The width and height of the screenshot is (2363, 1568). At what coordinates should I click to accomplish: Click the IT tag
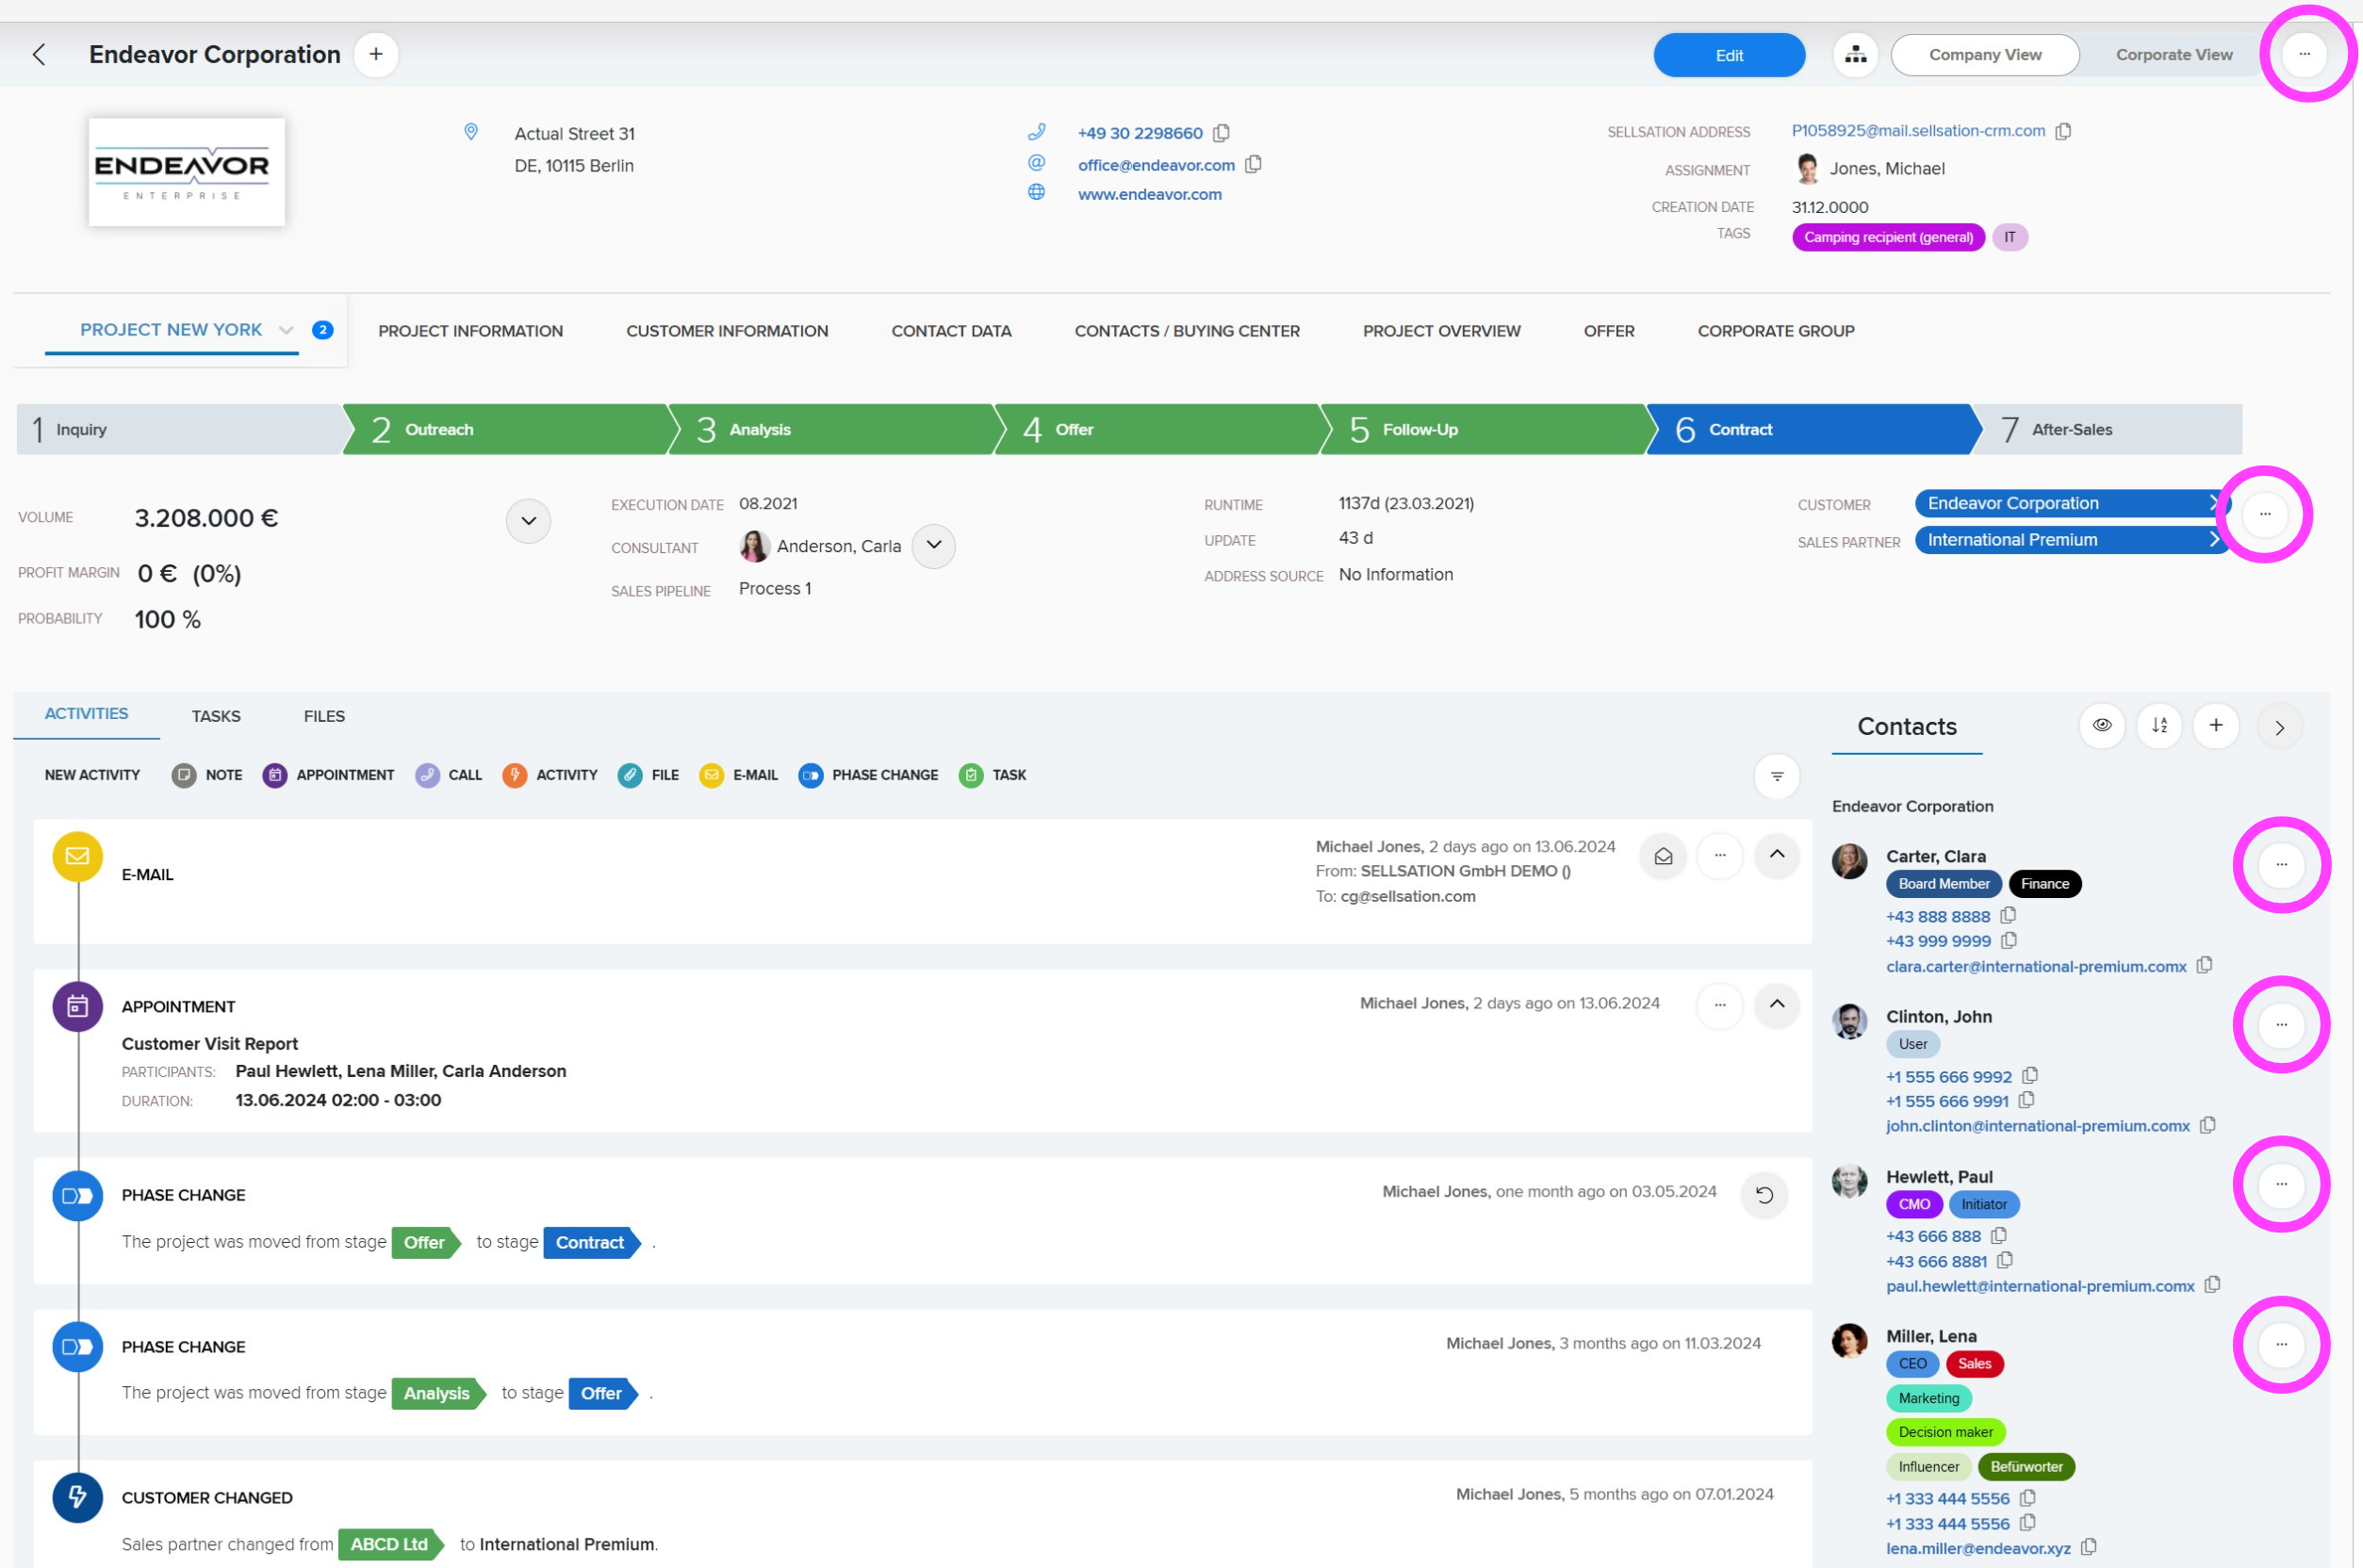click(2010, 237)
